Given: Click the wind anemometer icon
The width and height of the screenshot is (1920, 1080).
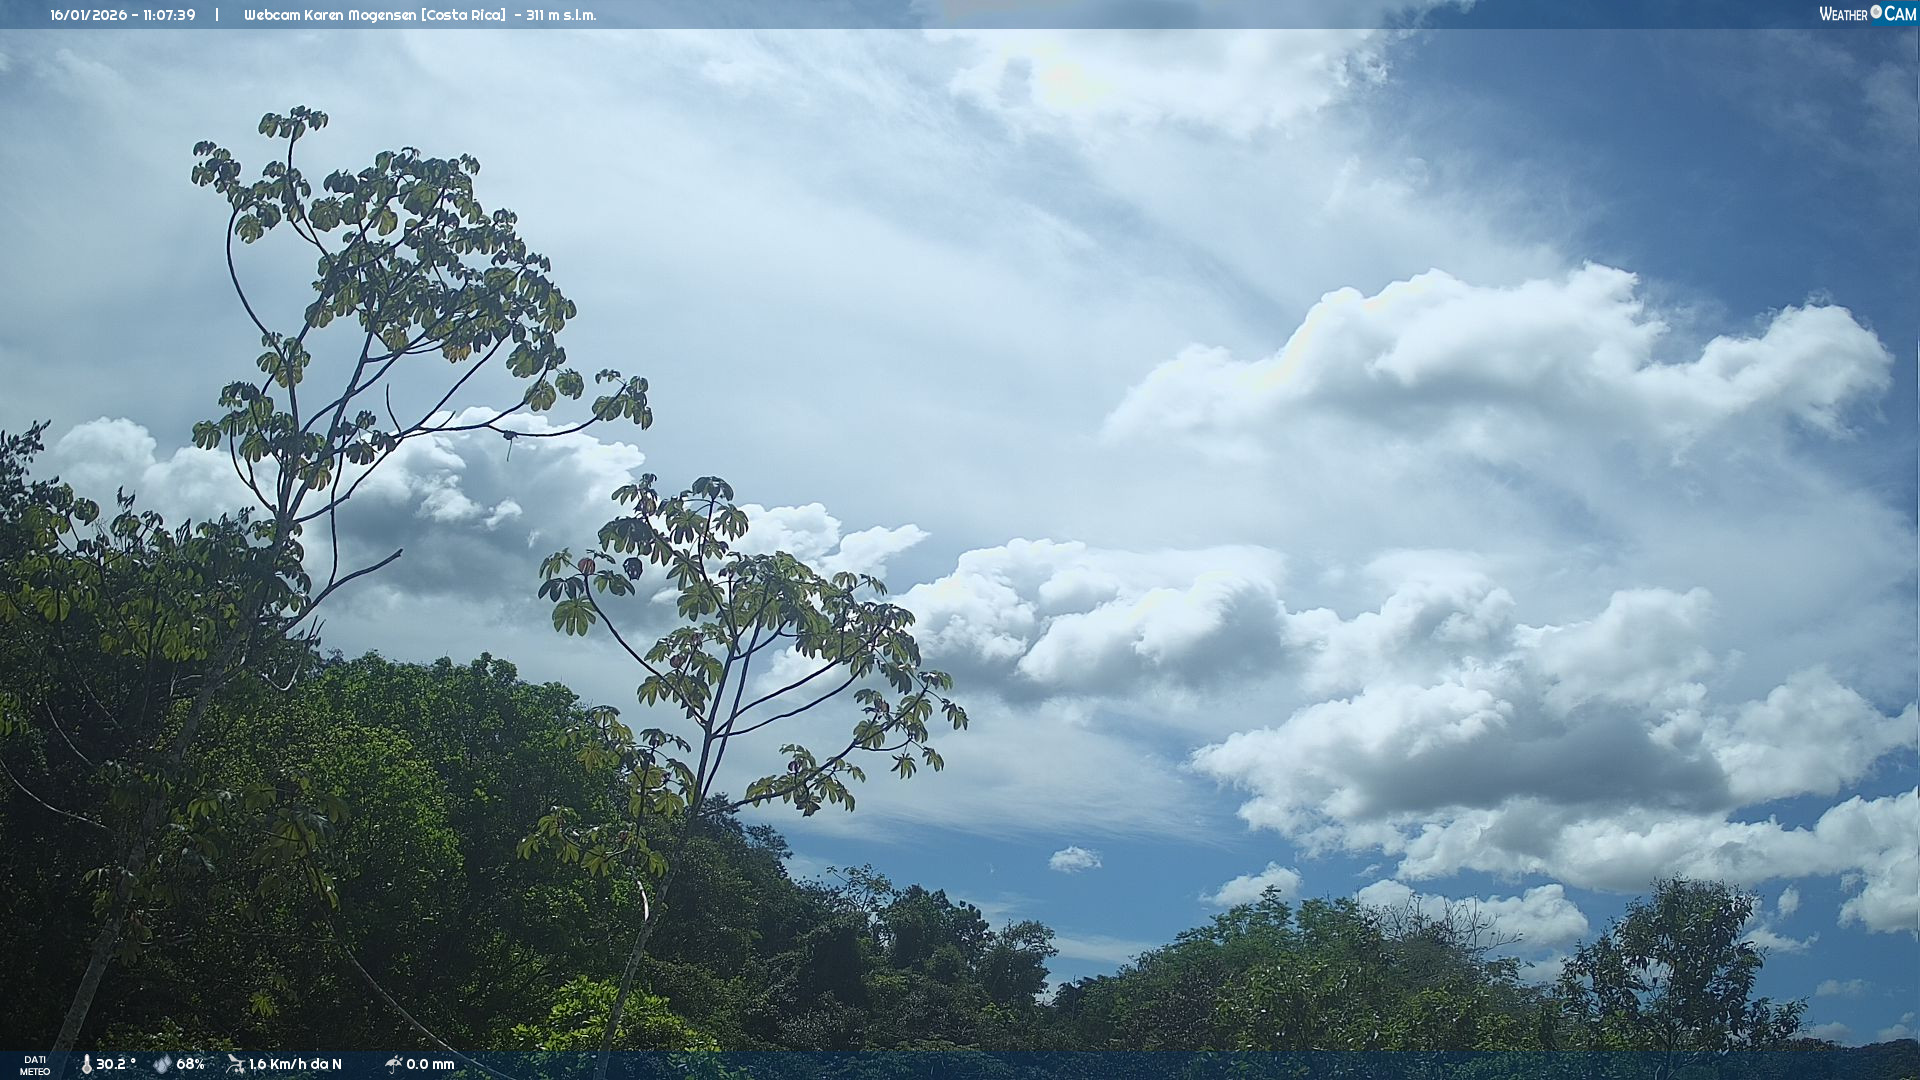Looking at the screenshot, I should [x=235, y=1064].
